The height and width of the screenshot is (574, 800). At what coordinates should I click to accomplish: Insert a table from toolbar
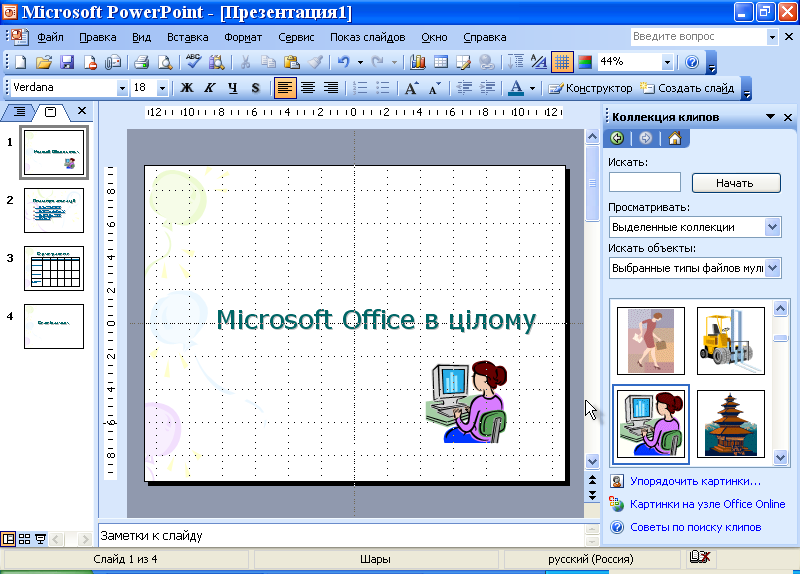pyautogui.click(x=441, y=62)
